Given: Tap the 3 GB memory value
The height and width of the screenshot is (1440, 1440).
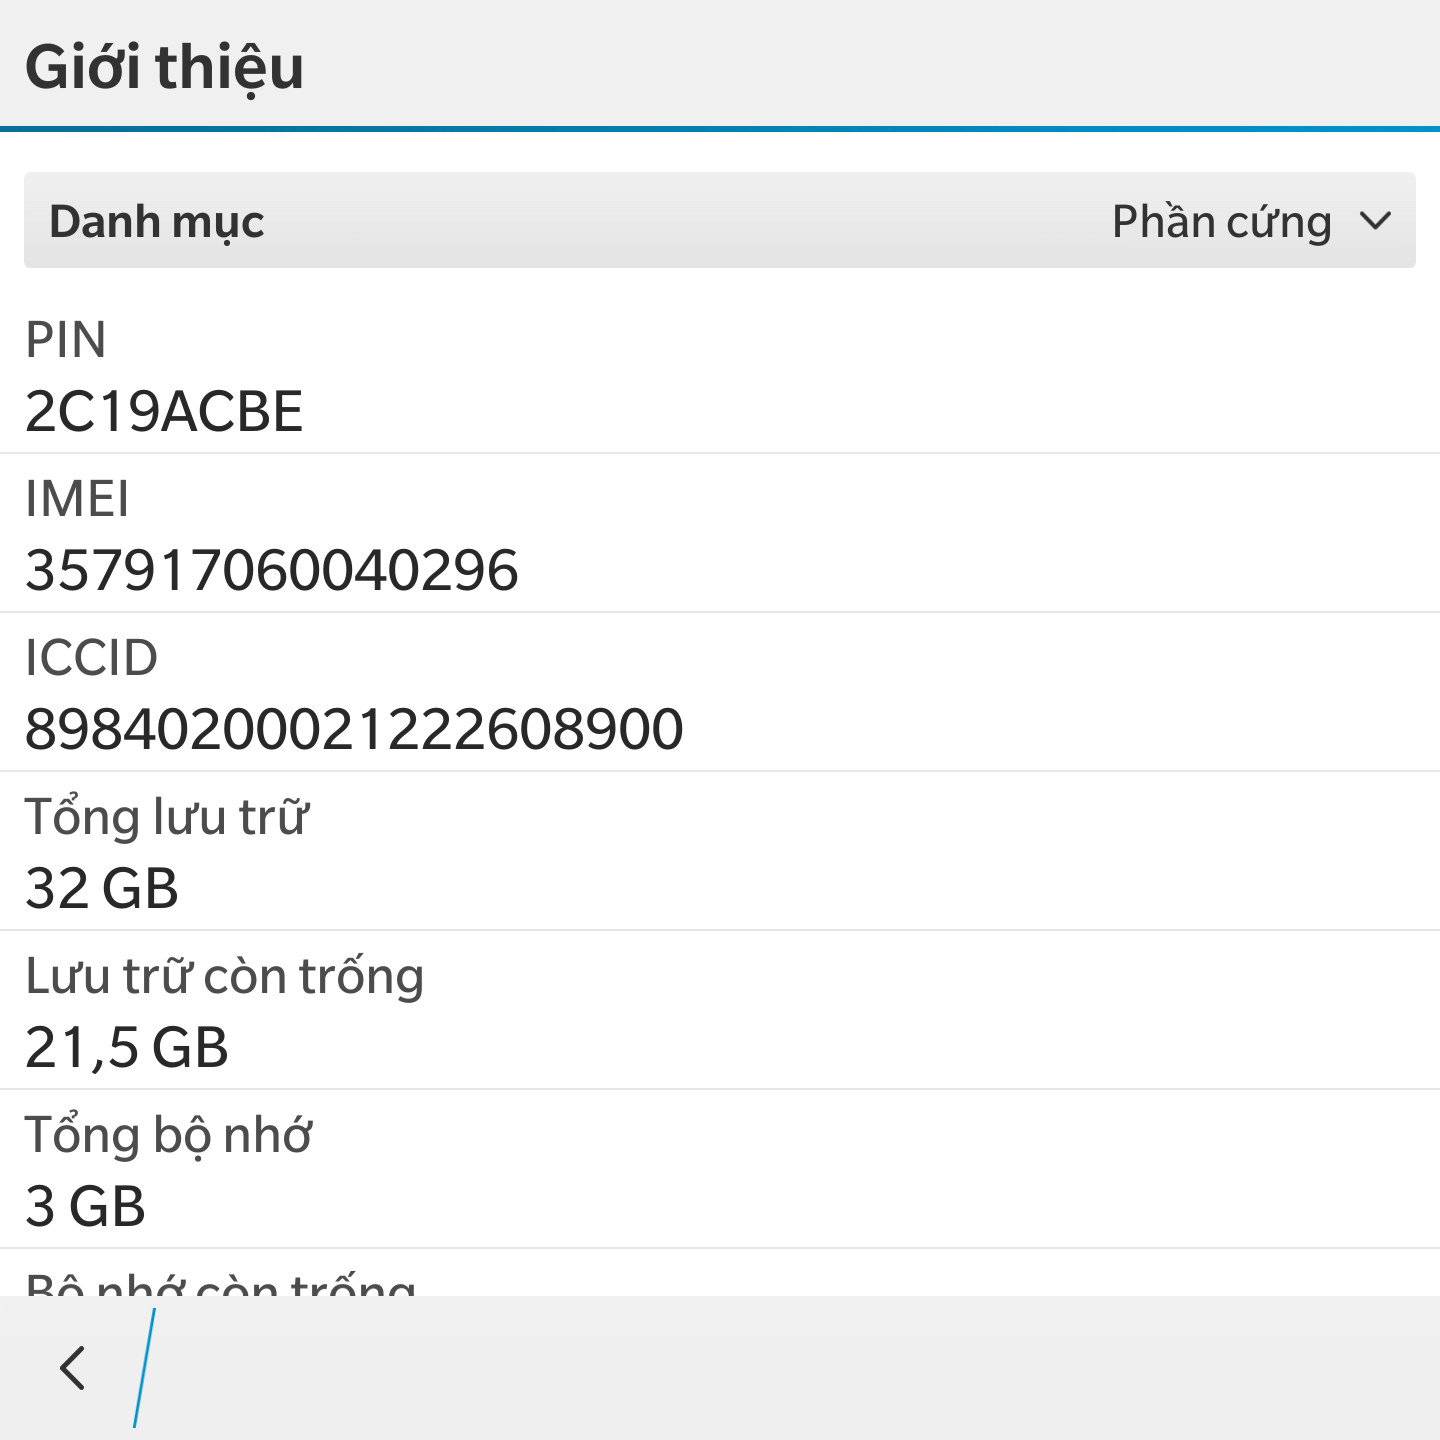Looking at the screenshot, I should pos(85,1206).
